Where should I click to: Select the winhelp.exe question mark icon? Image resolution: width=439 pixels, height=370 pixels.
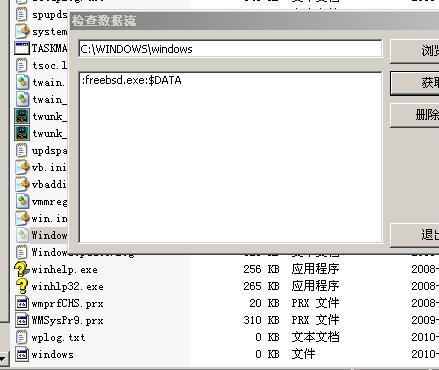point(22,269)
